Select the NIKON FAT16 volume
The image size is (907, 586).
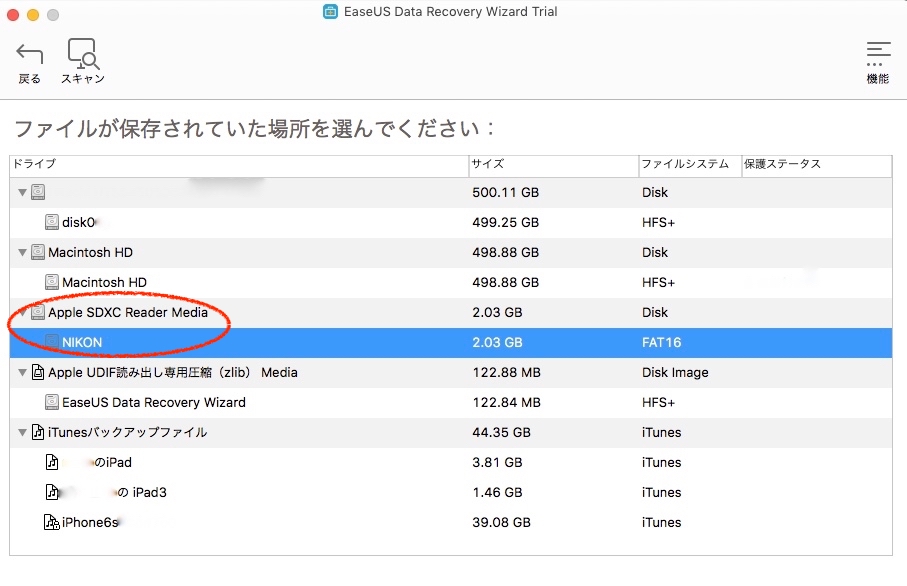[451, 342]
